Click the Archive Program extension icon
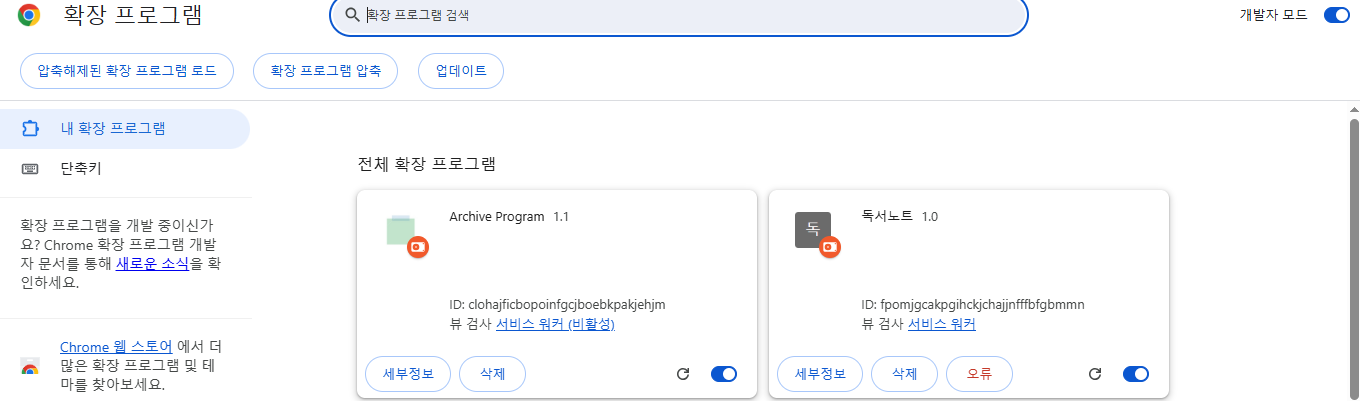This screenshot has width=1360, height=401. pyautogui.click(x=400, y=230)
